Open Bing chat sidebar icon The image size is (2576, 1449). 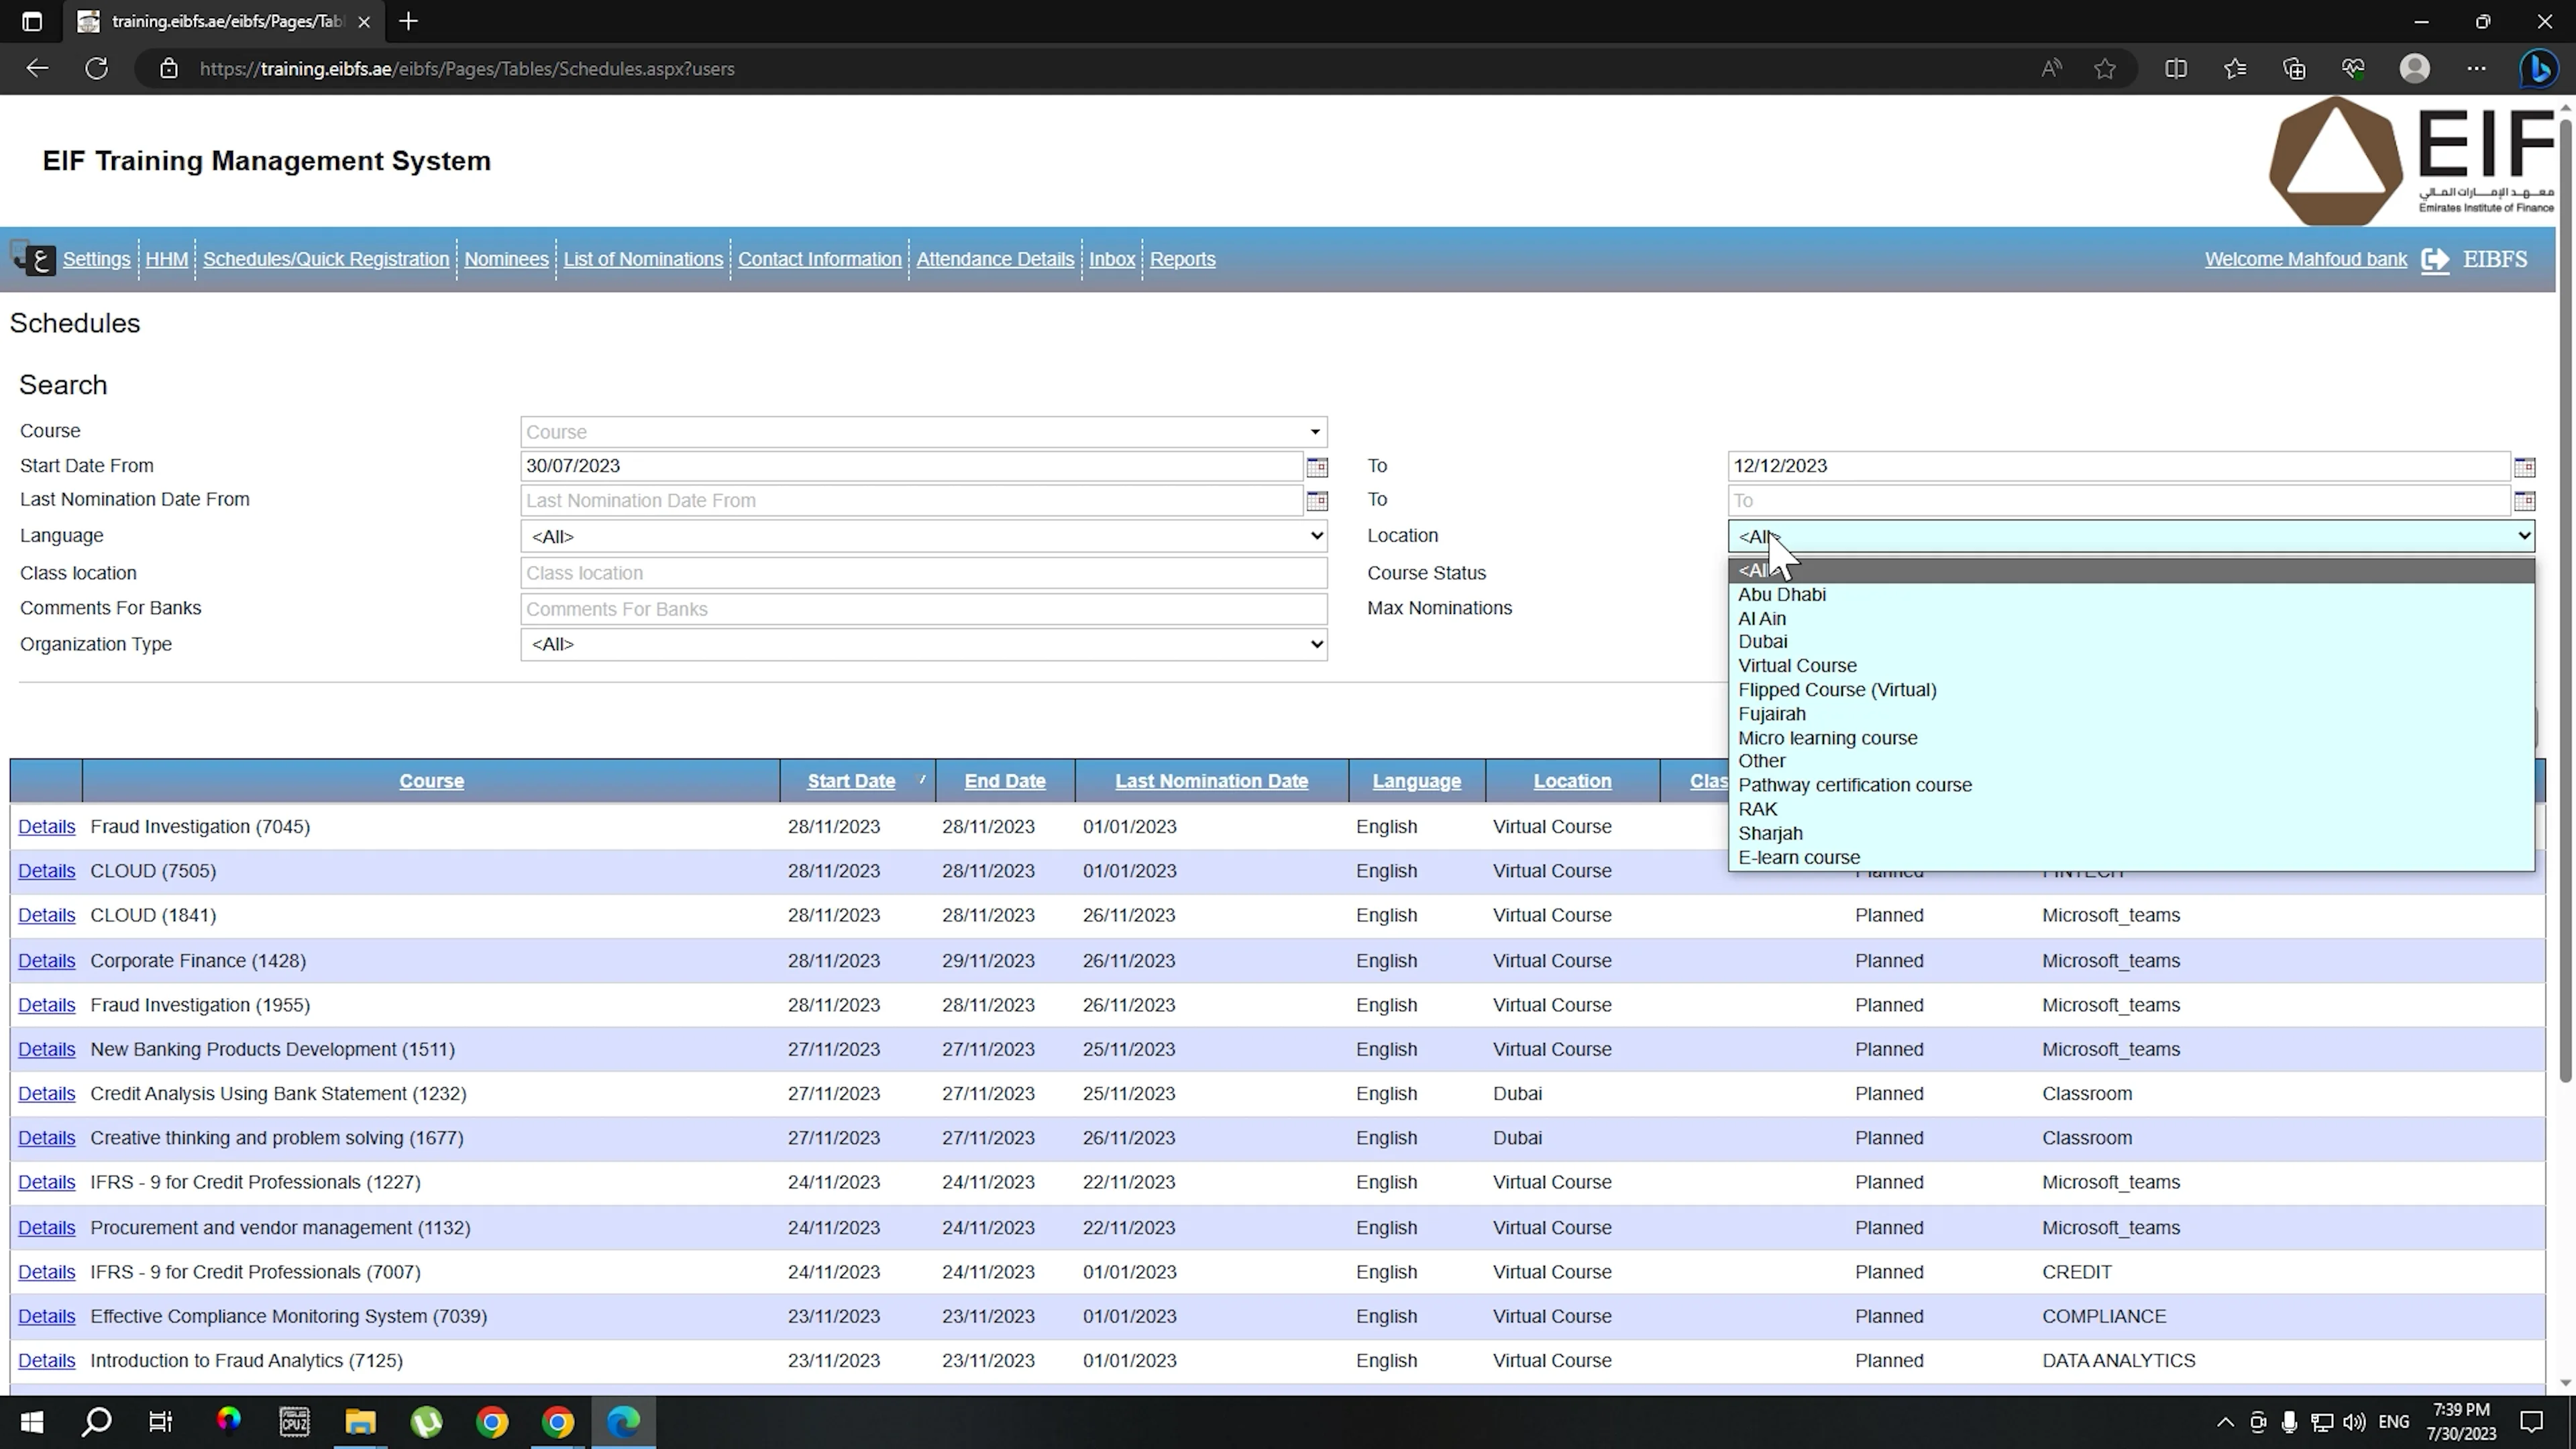click(2538, 69)
